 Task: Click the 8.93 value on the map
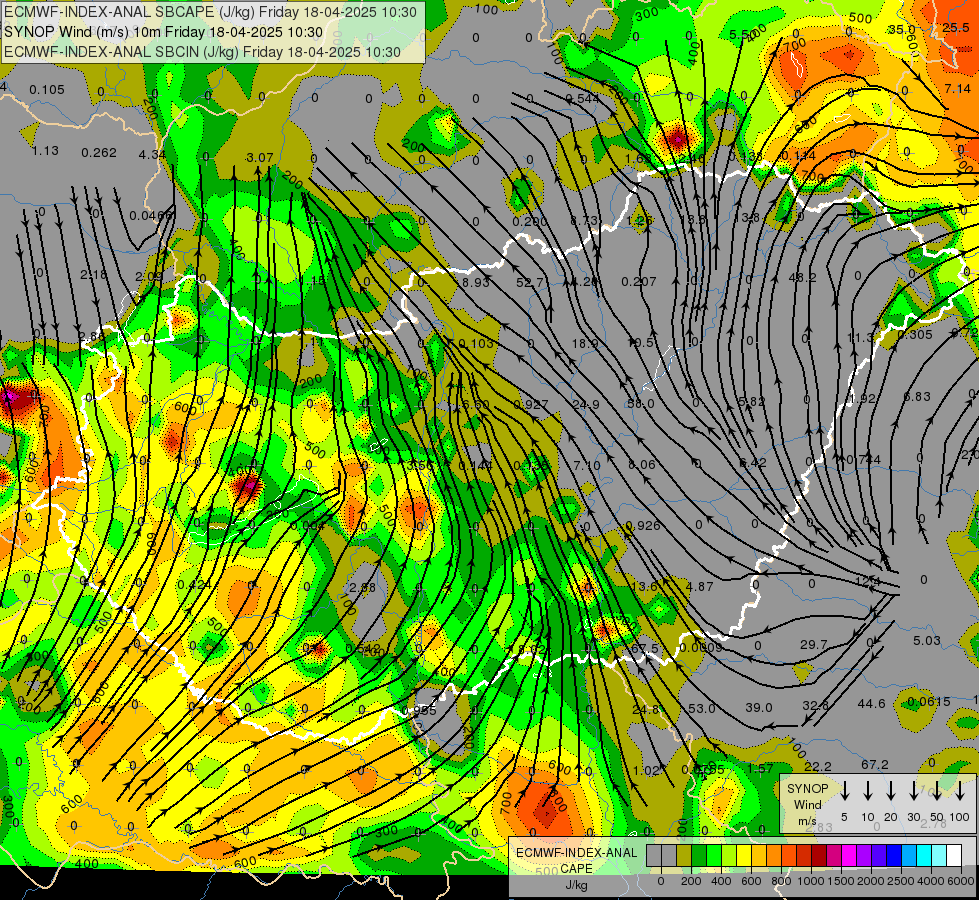[476, 282]
